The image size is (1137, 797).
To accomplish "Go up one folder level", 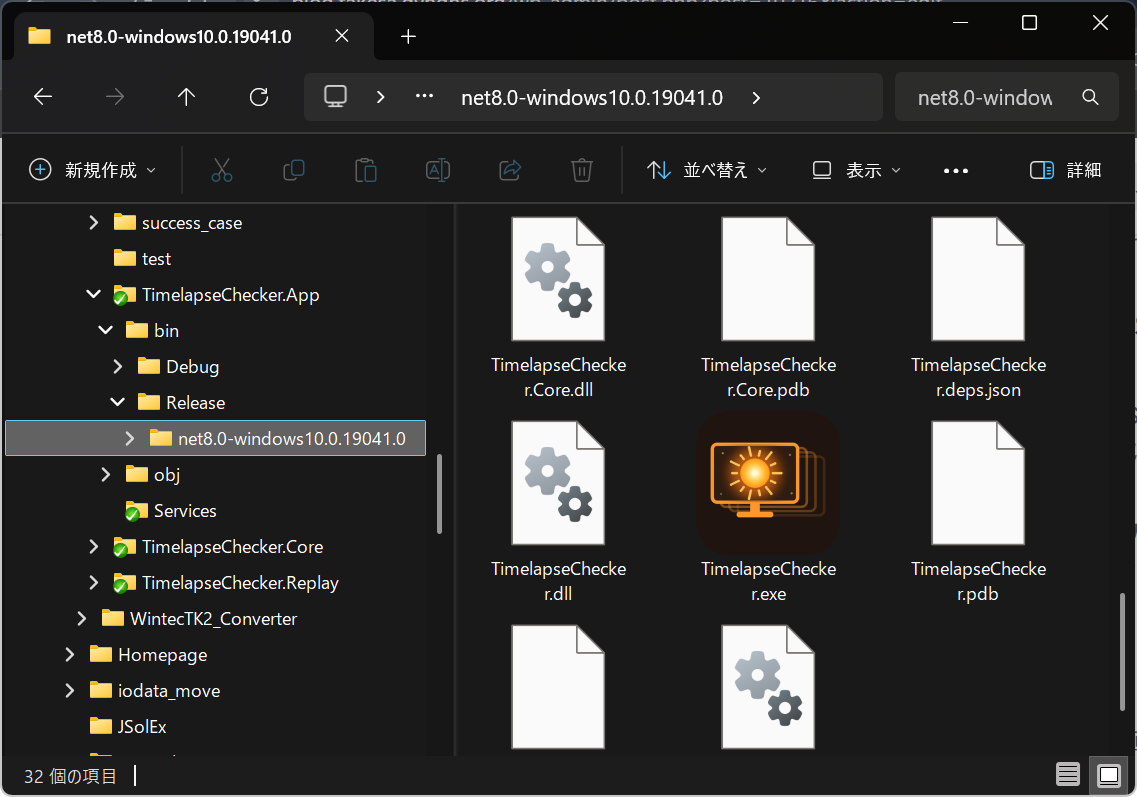I will tap(186, 96).
